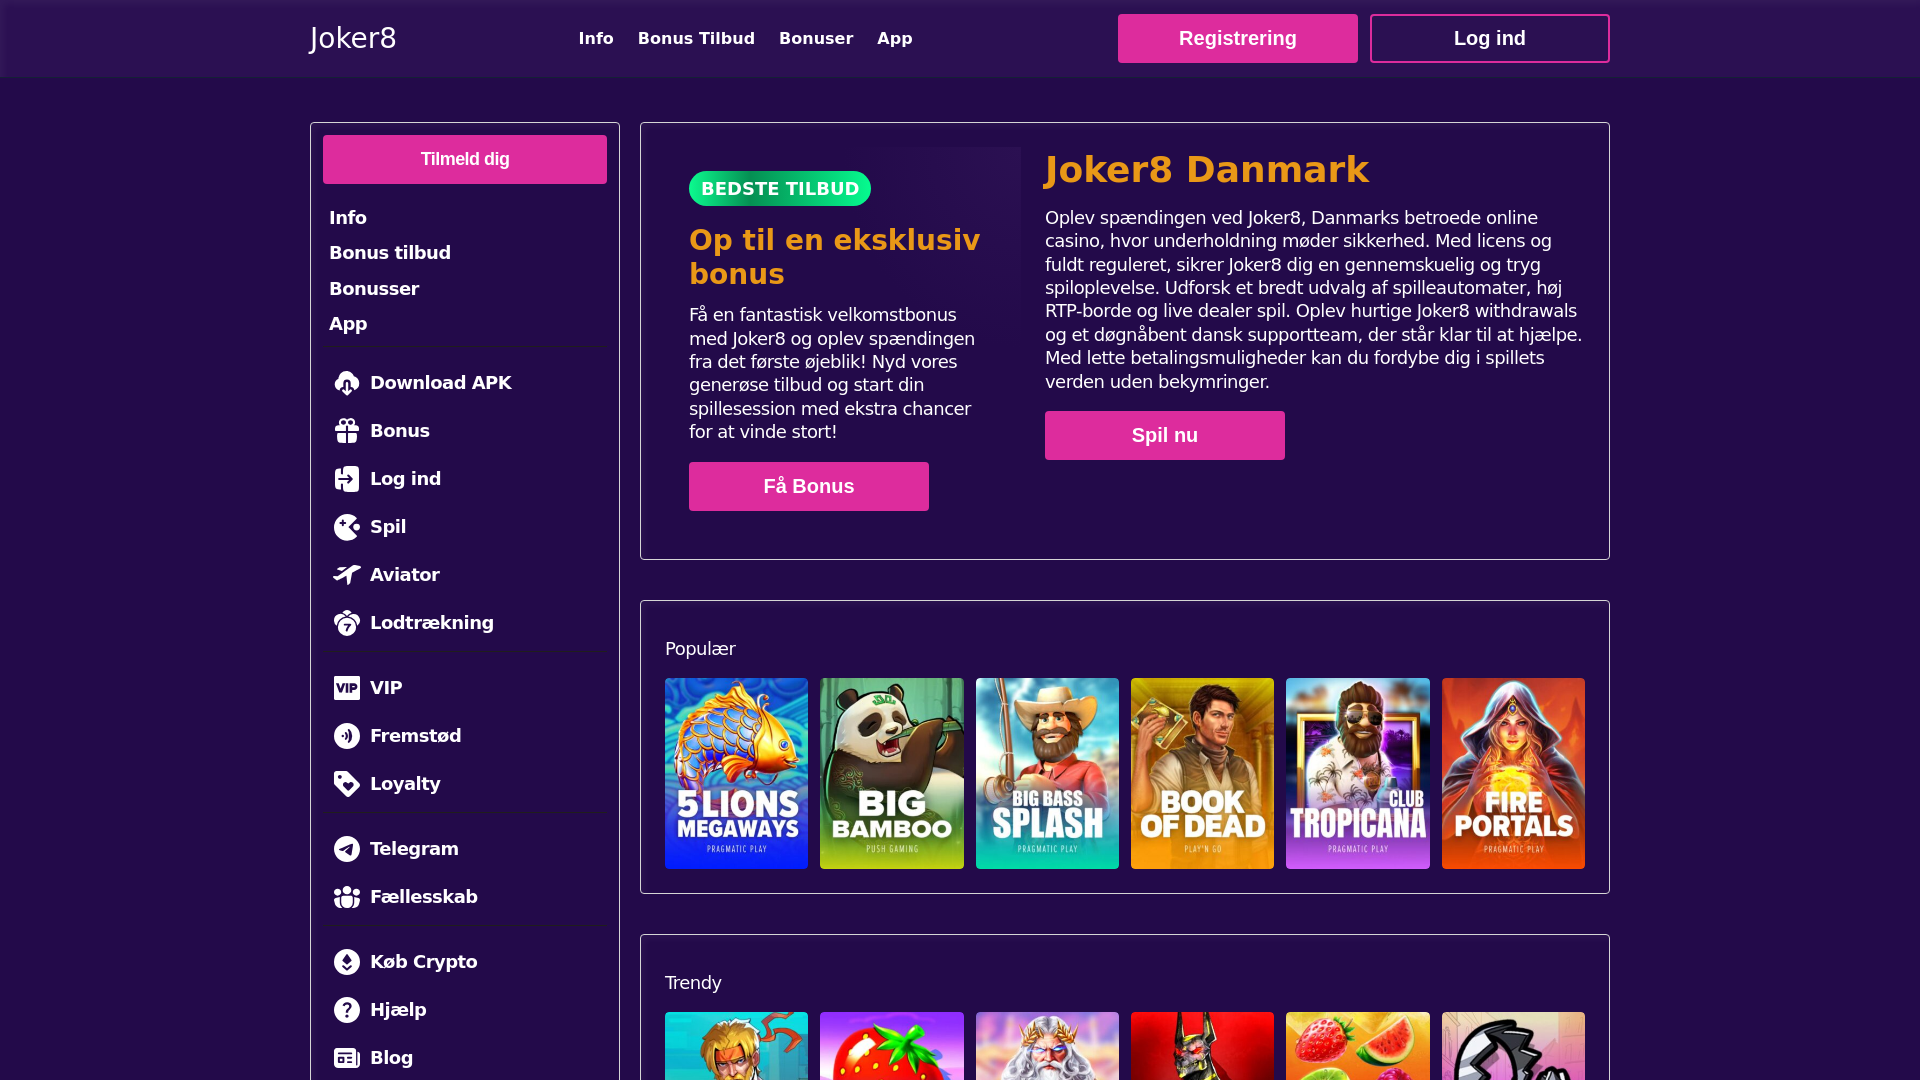
Task: Click the Registrering button
Action: coord(1238,38)
